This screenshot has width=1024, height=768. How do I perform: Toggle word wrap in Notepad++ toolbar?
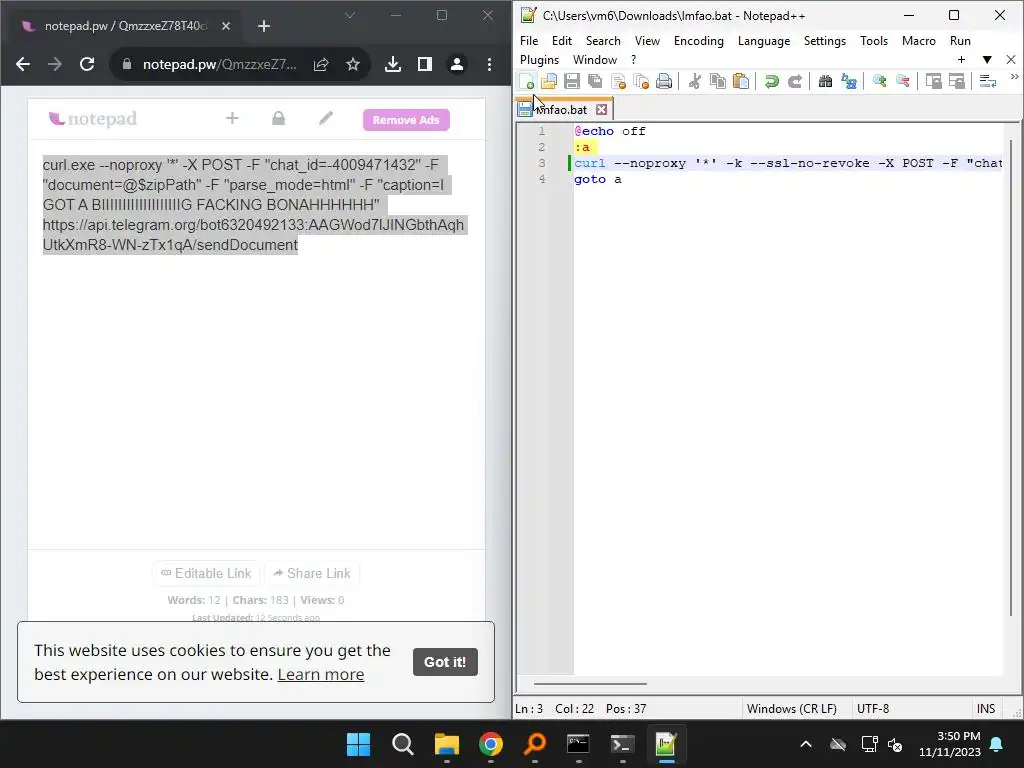pos(987,81)
